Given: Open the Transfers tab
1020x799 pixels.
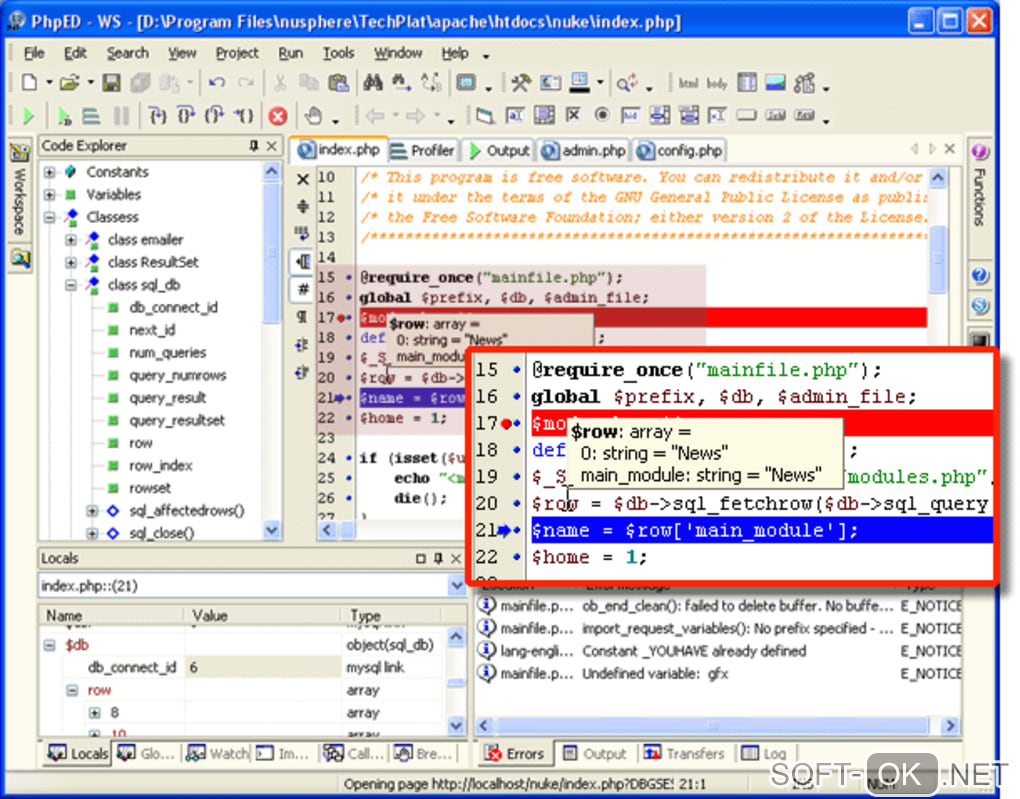Looking at the screenshot, I should click(684, 753).
